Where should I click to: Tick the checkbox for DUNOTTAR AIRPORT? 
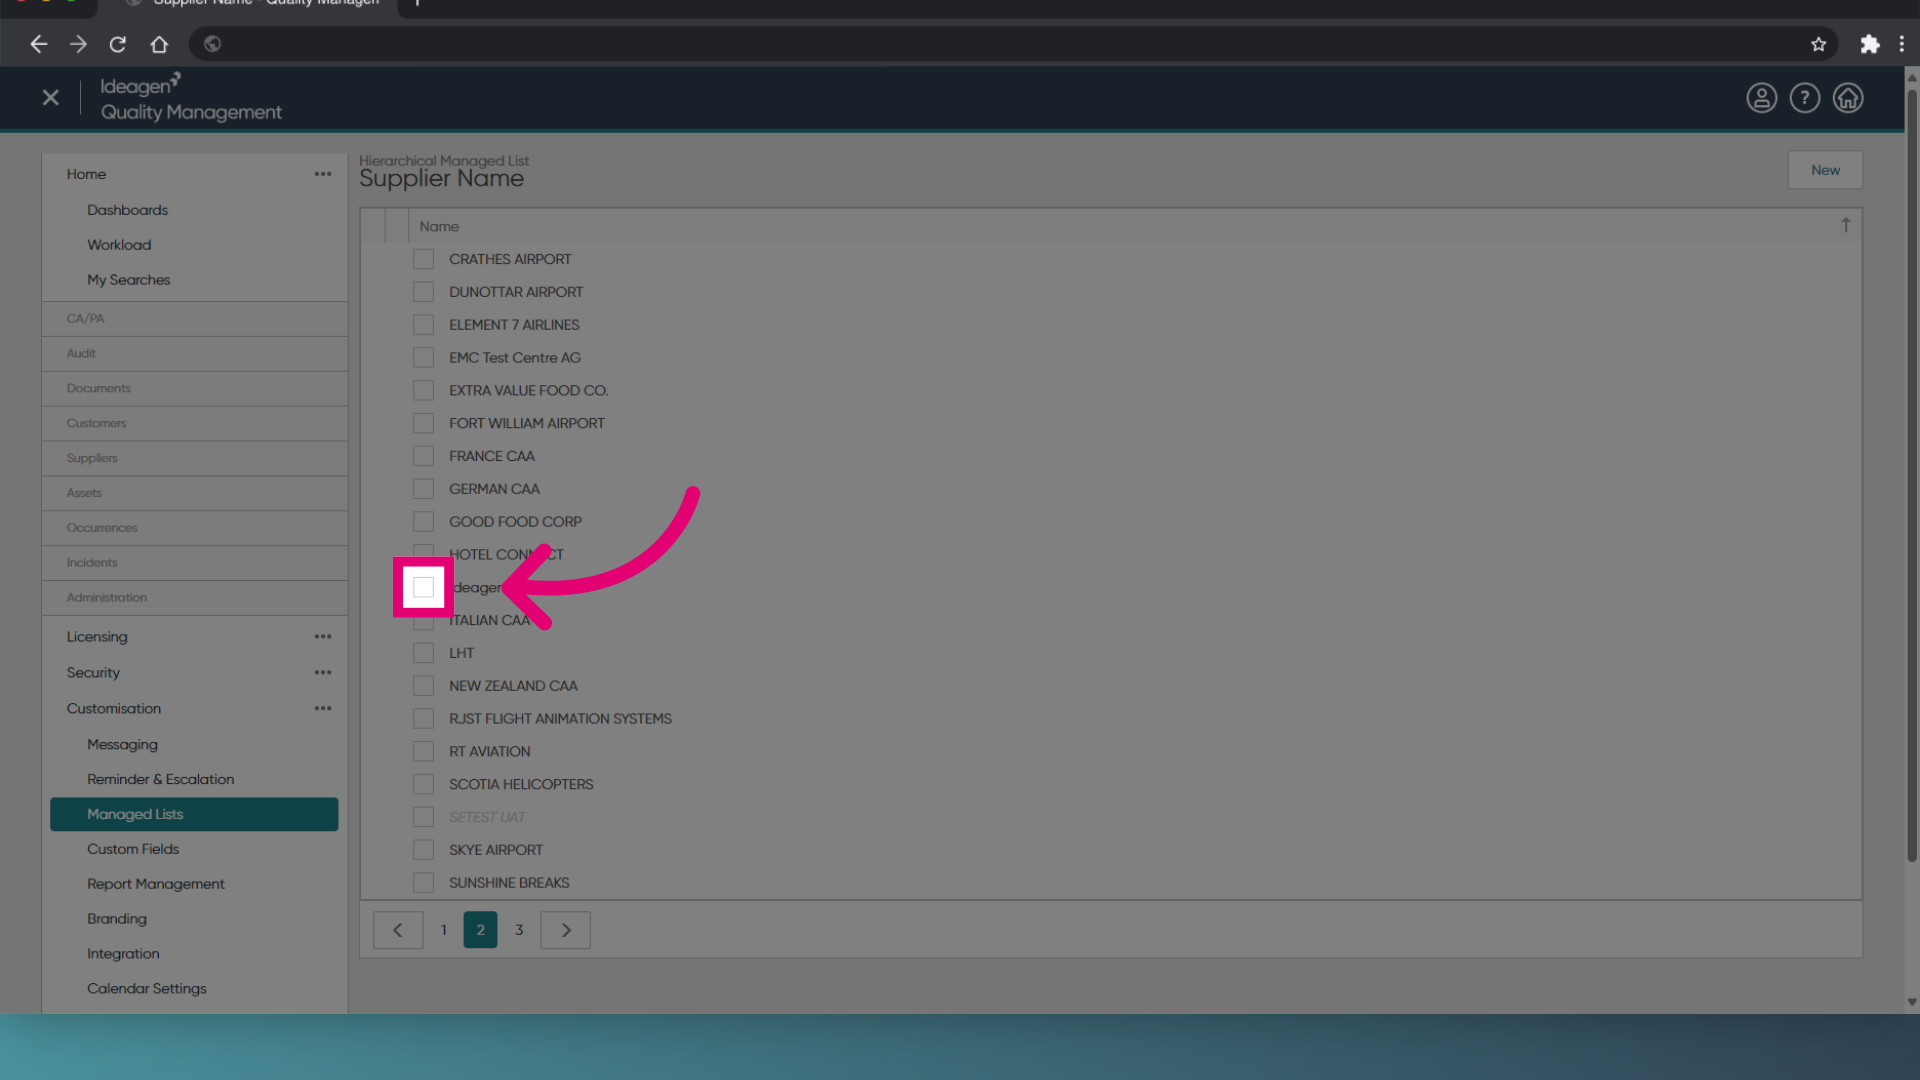424,292
